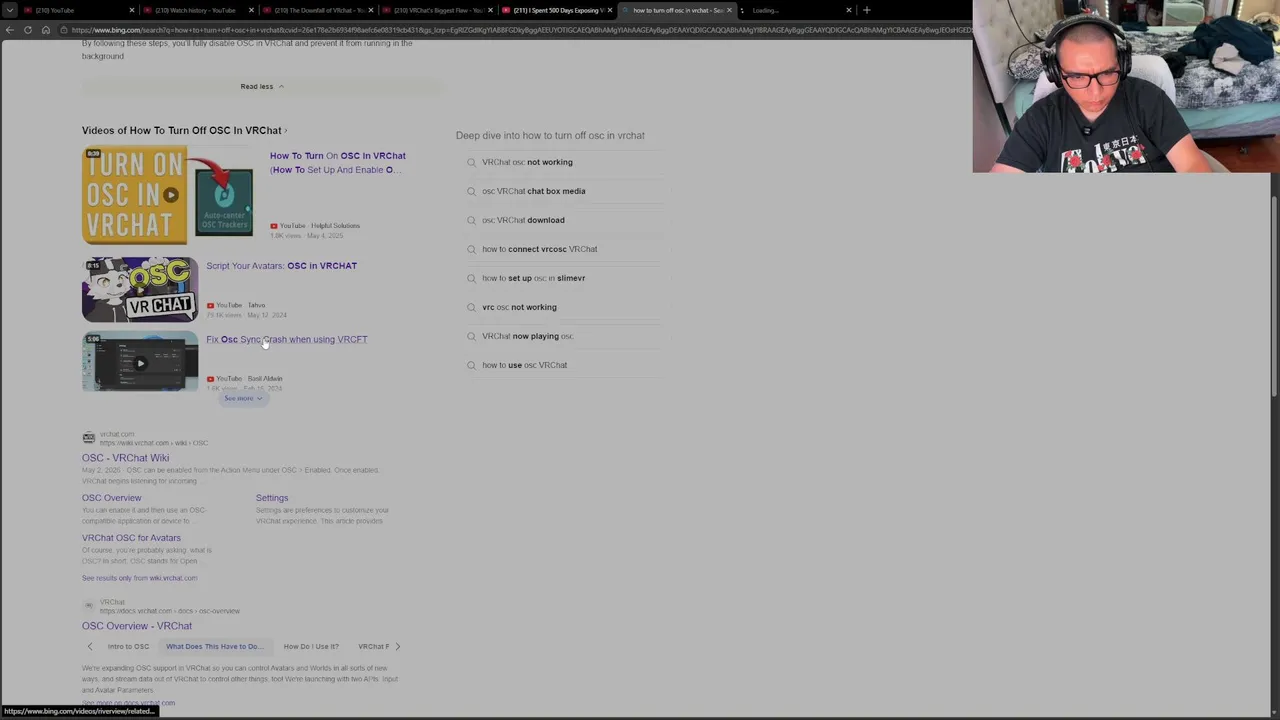
Task: Click the VRChat docs result favicon
Action: [x=89, y=606]
